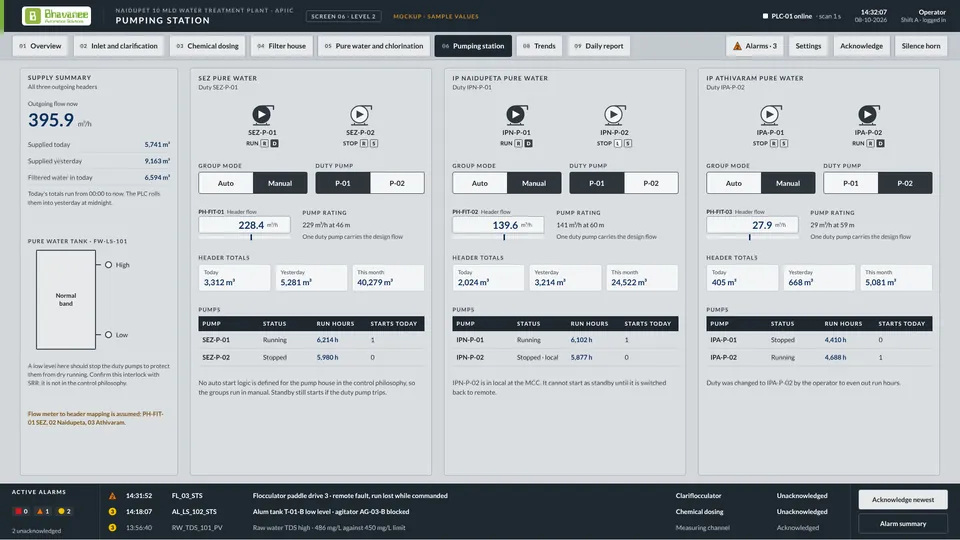The image size is (960, 540).
Task: Select the Pumping station tab
Action: coord(473,46)
